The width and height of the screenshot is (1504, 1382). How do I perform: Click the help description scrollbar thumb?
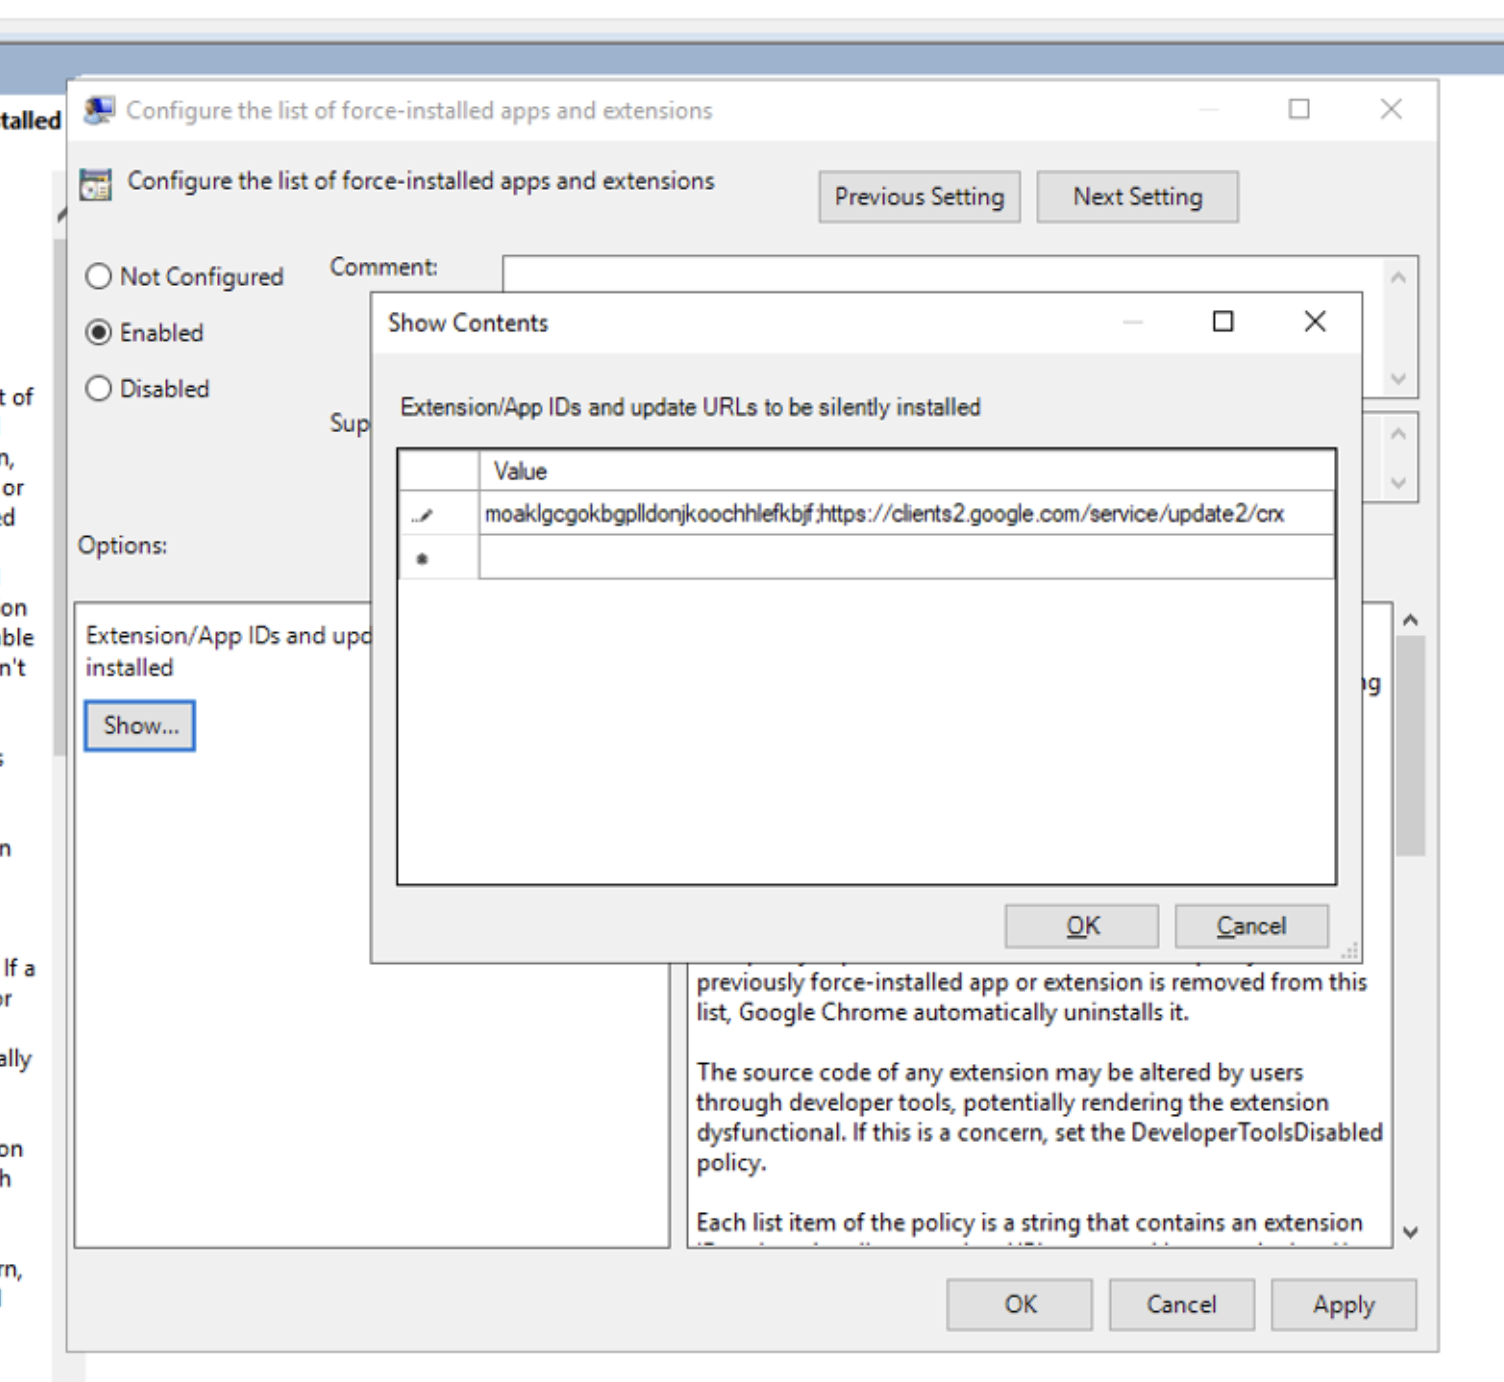(1410, 745)
